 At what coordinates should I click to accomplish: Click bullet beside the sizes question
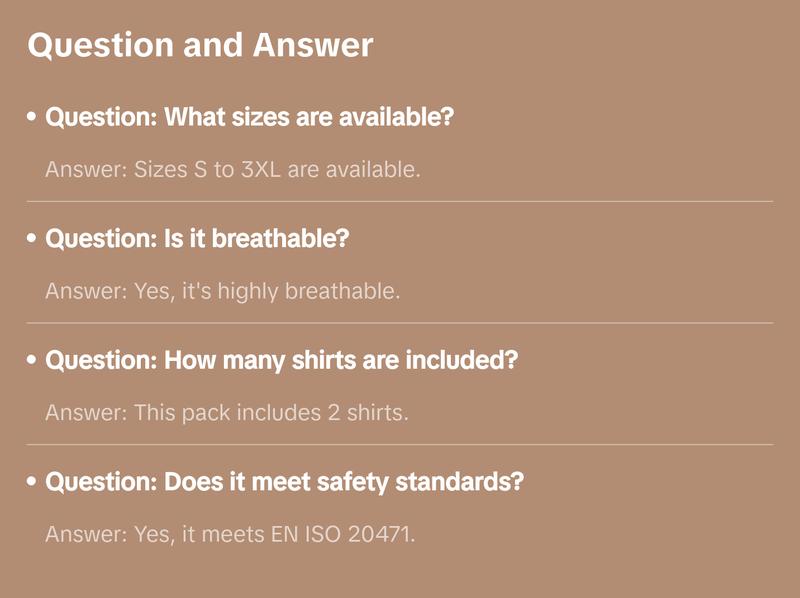coord(32,118)
